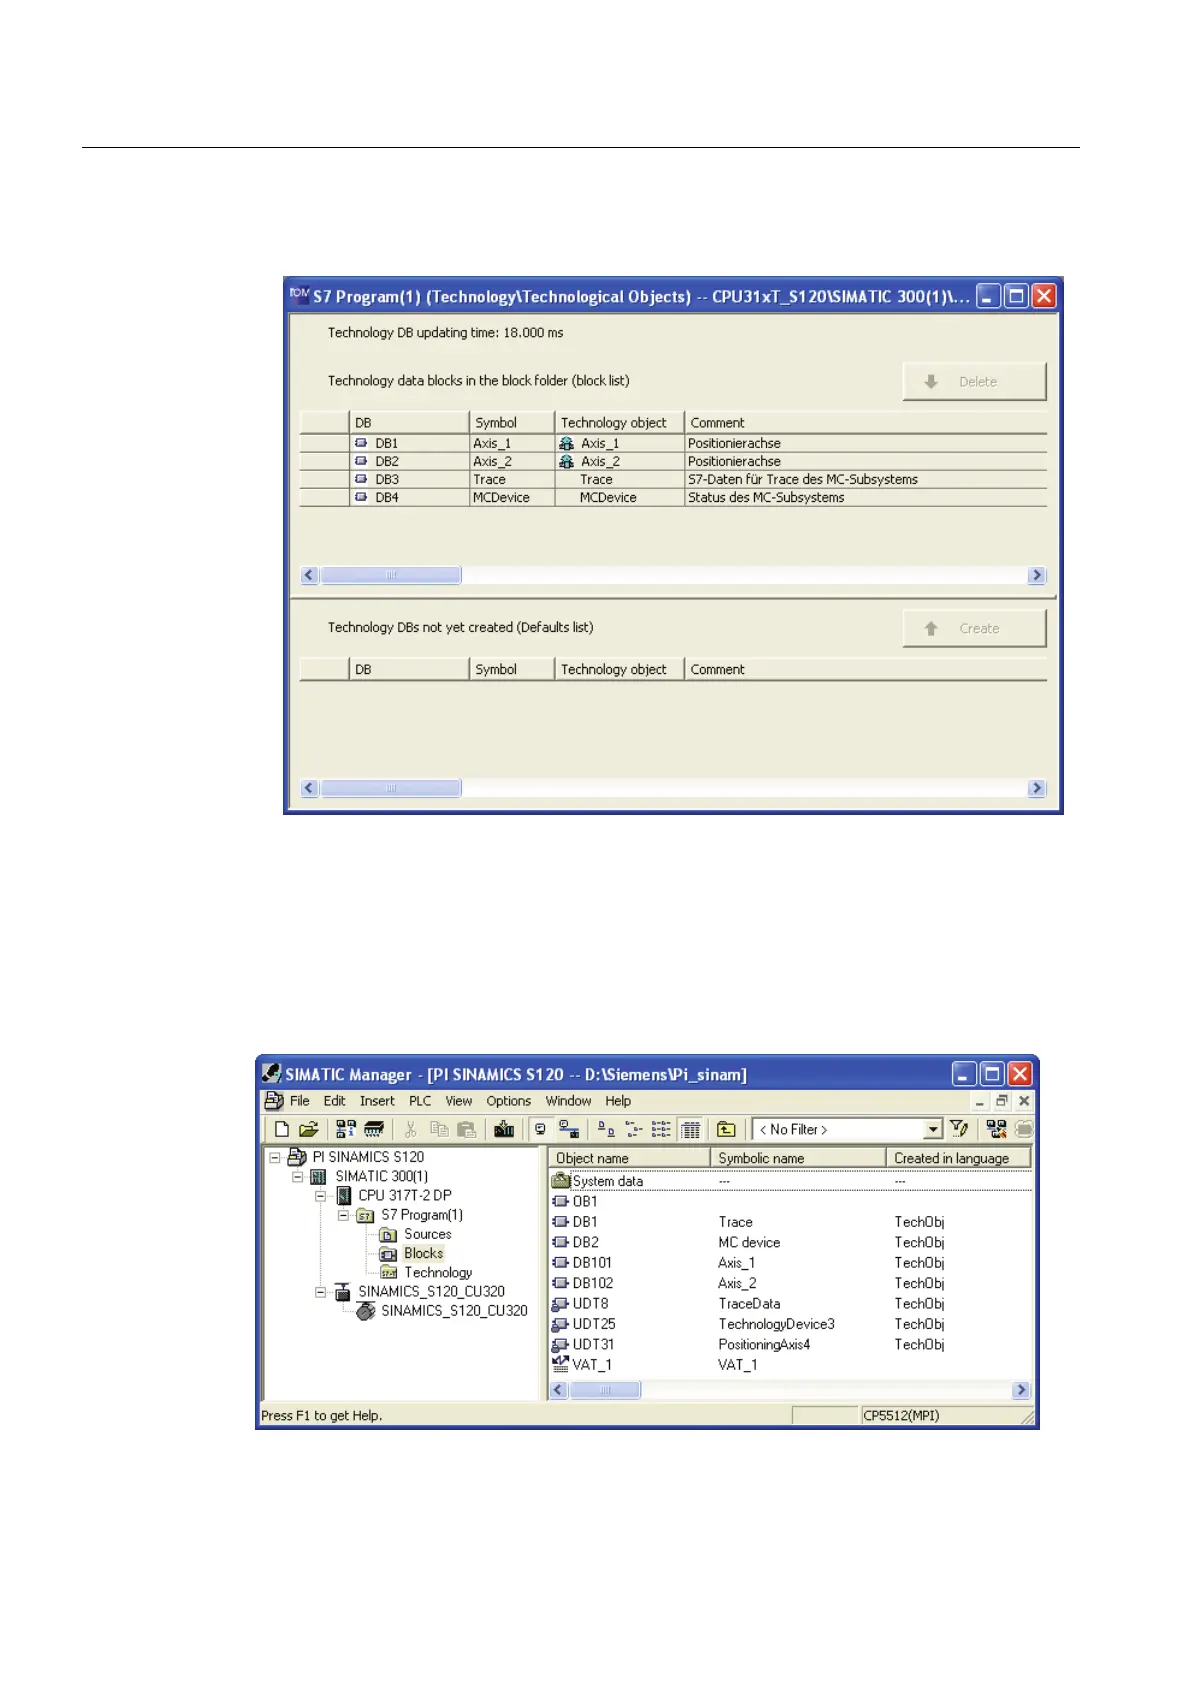This screenshot has height=1684, width=1190.
Task: Switch to List view icon
Action: pos(661,1129)
